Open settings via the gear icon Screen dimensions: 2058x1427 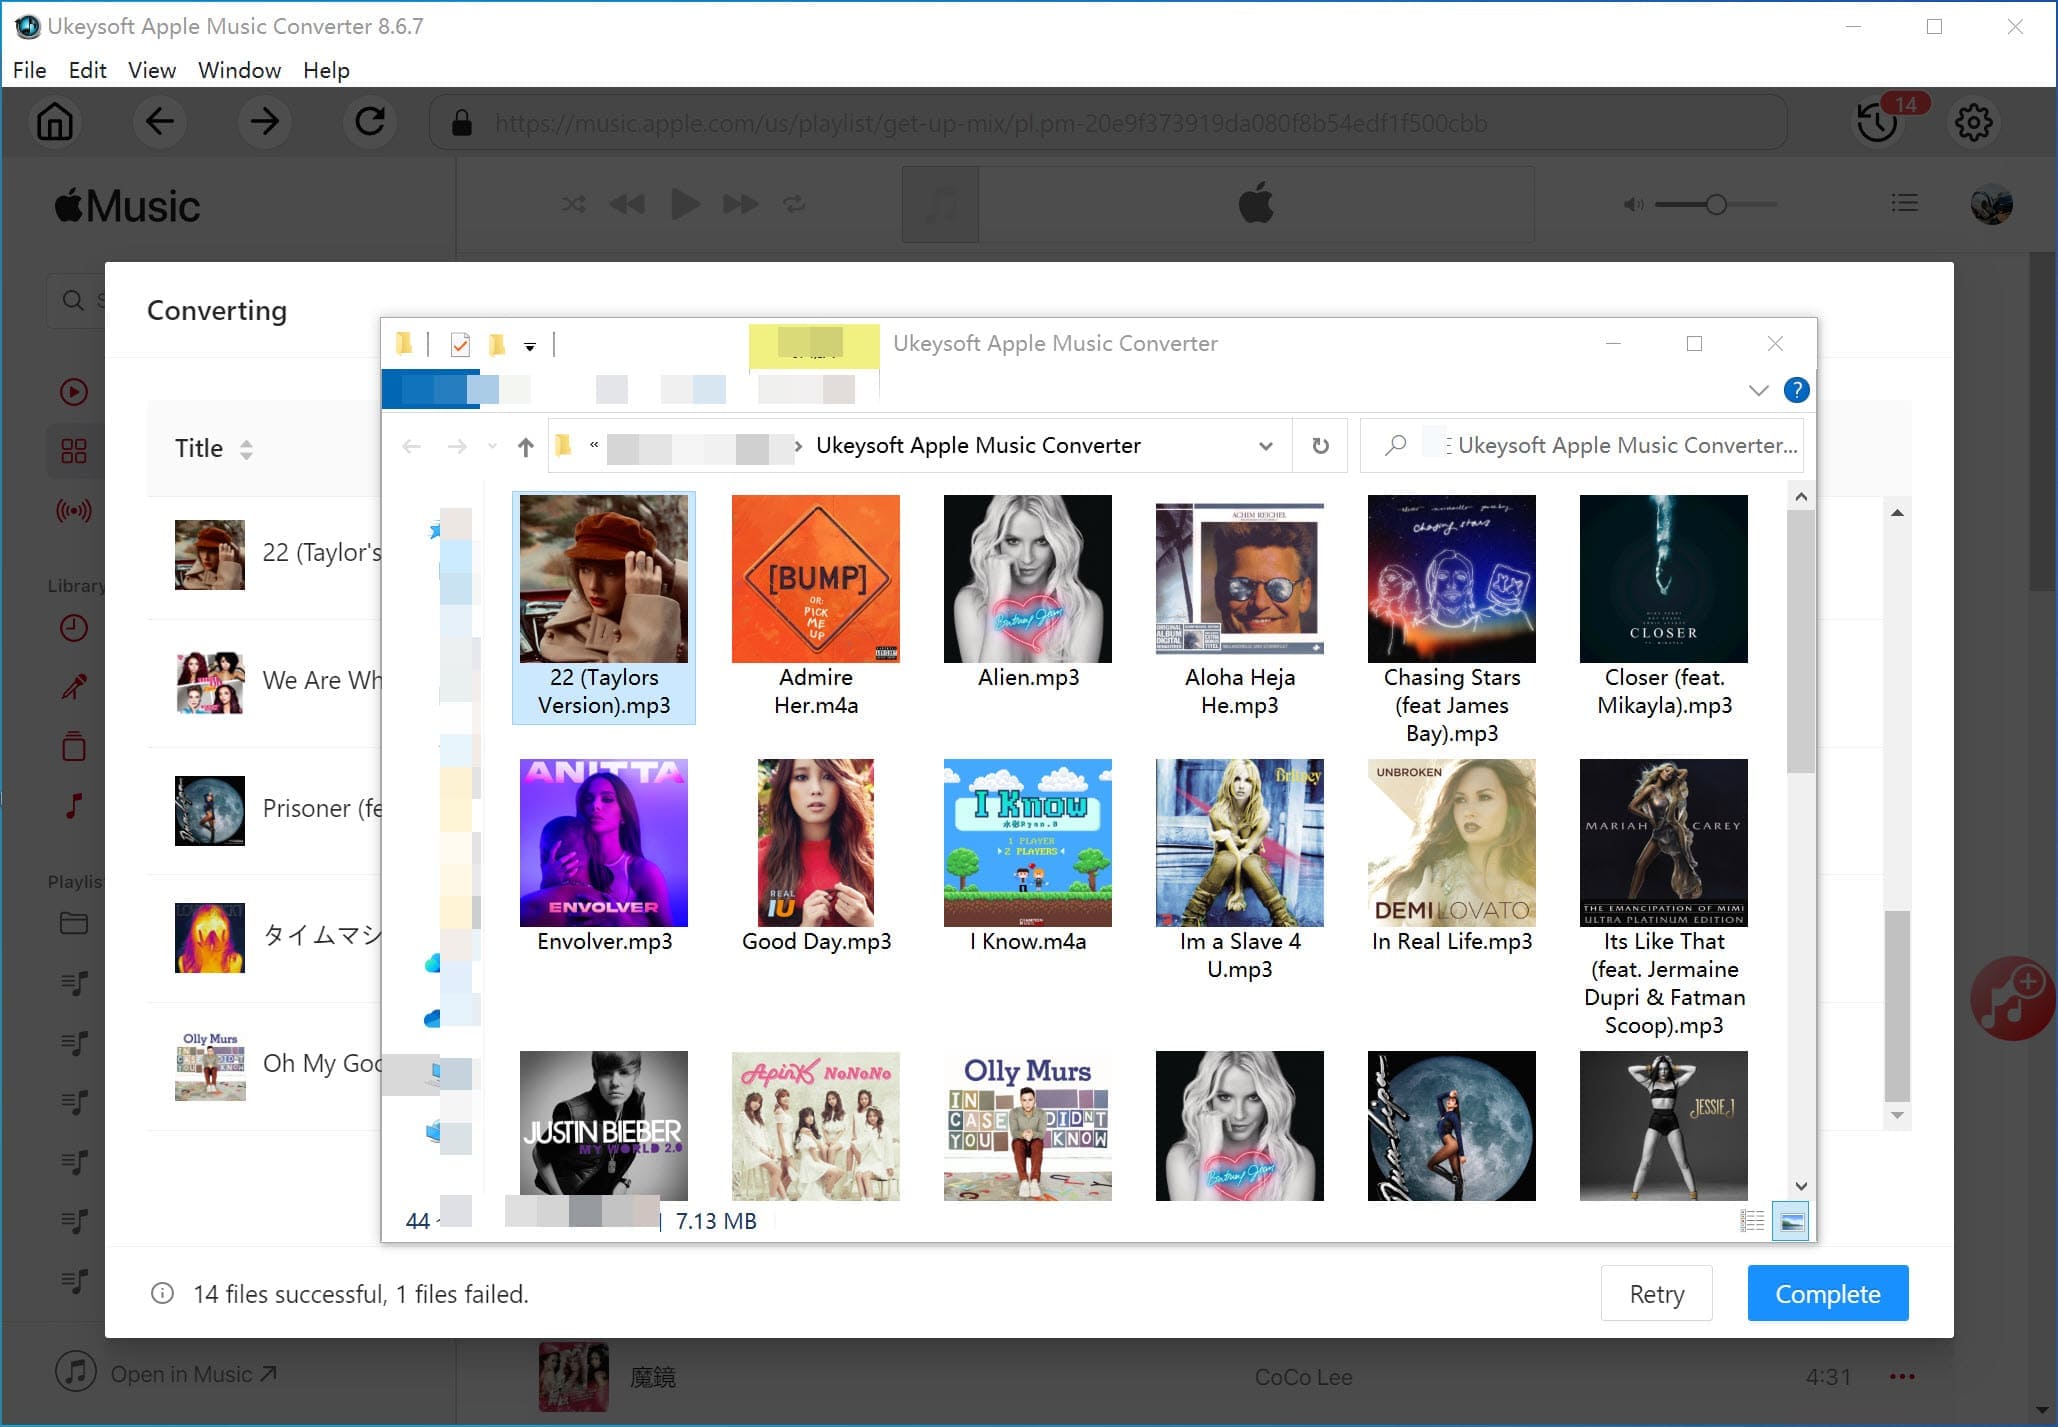(x=1974, y=122)
